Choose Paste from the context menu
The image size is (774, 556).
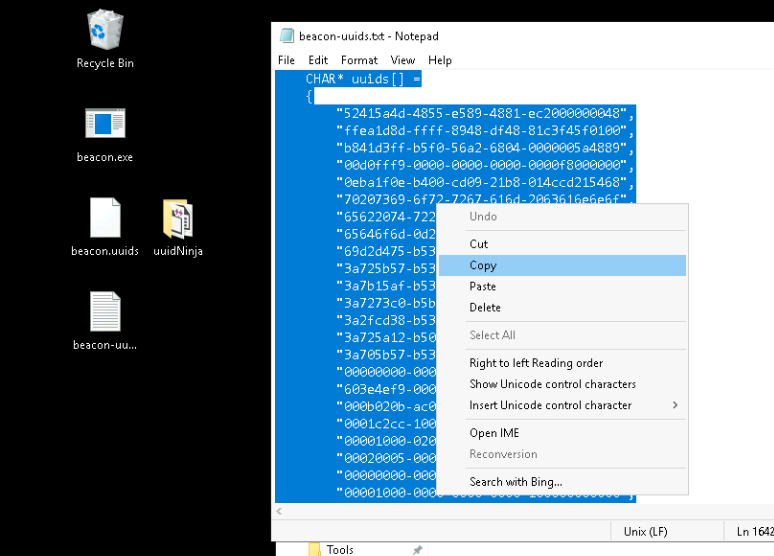pos(562,286)
